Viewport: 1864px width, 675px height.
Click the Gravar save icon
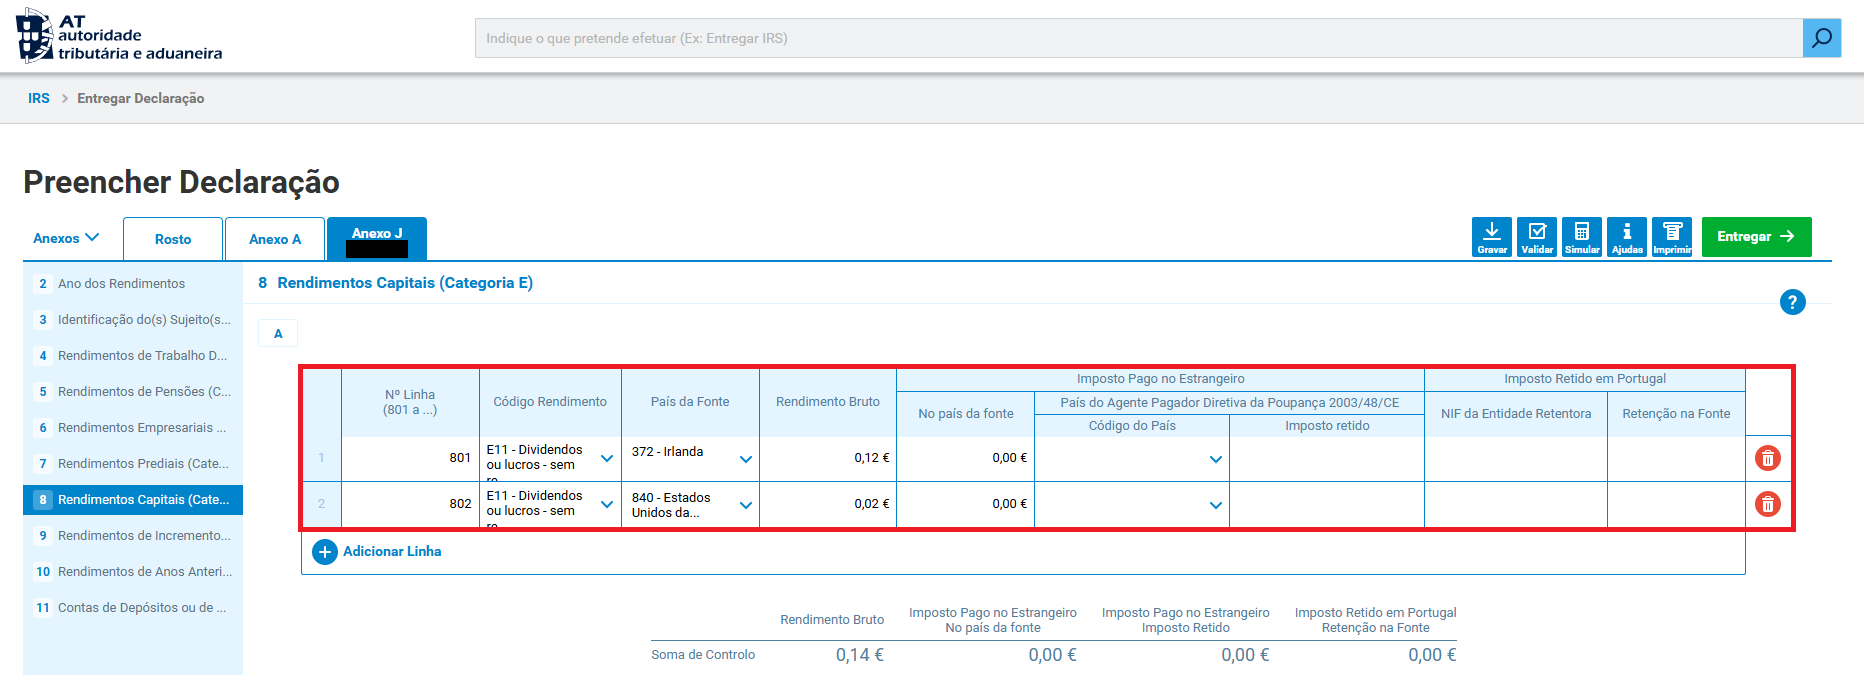tap(1492, 237)
